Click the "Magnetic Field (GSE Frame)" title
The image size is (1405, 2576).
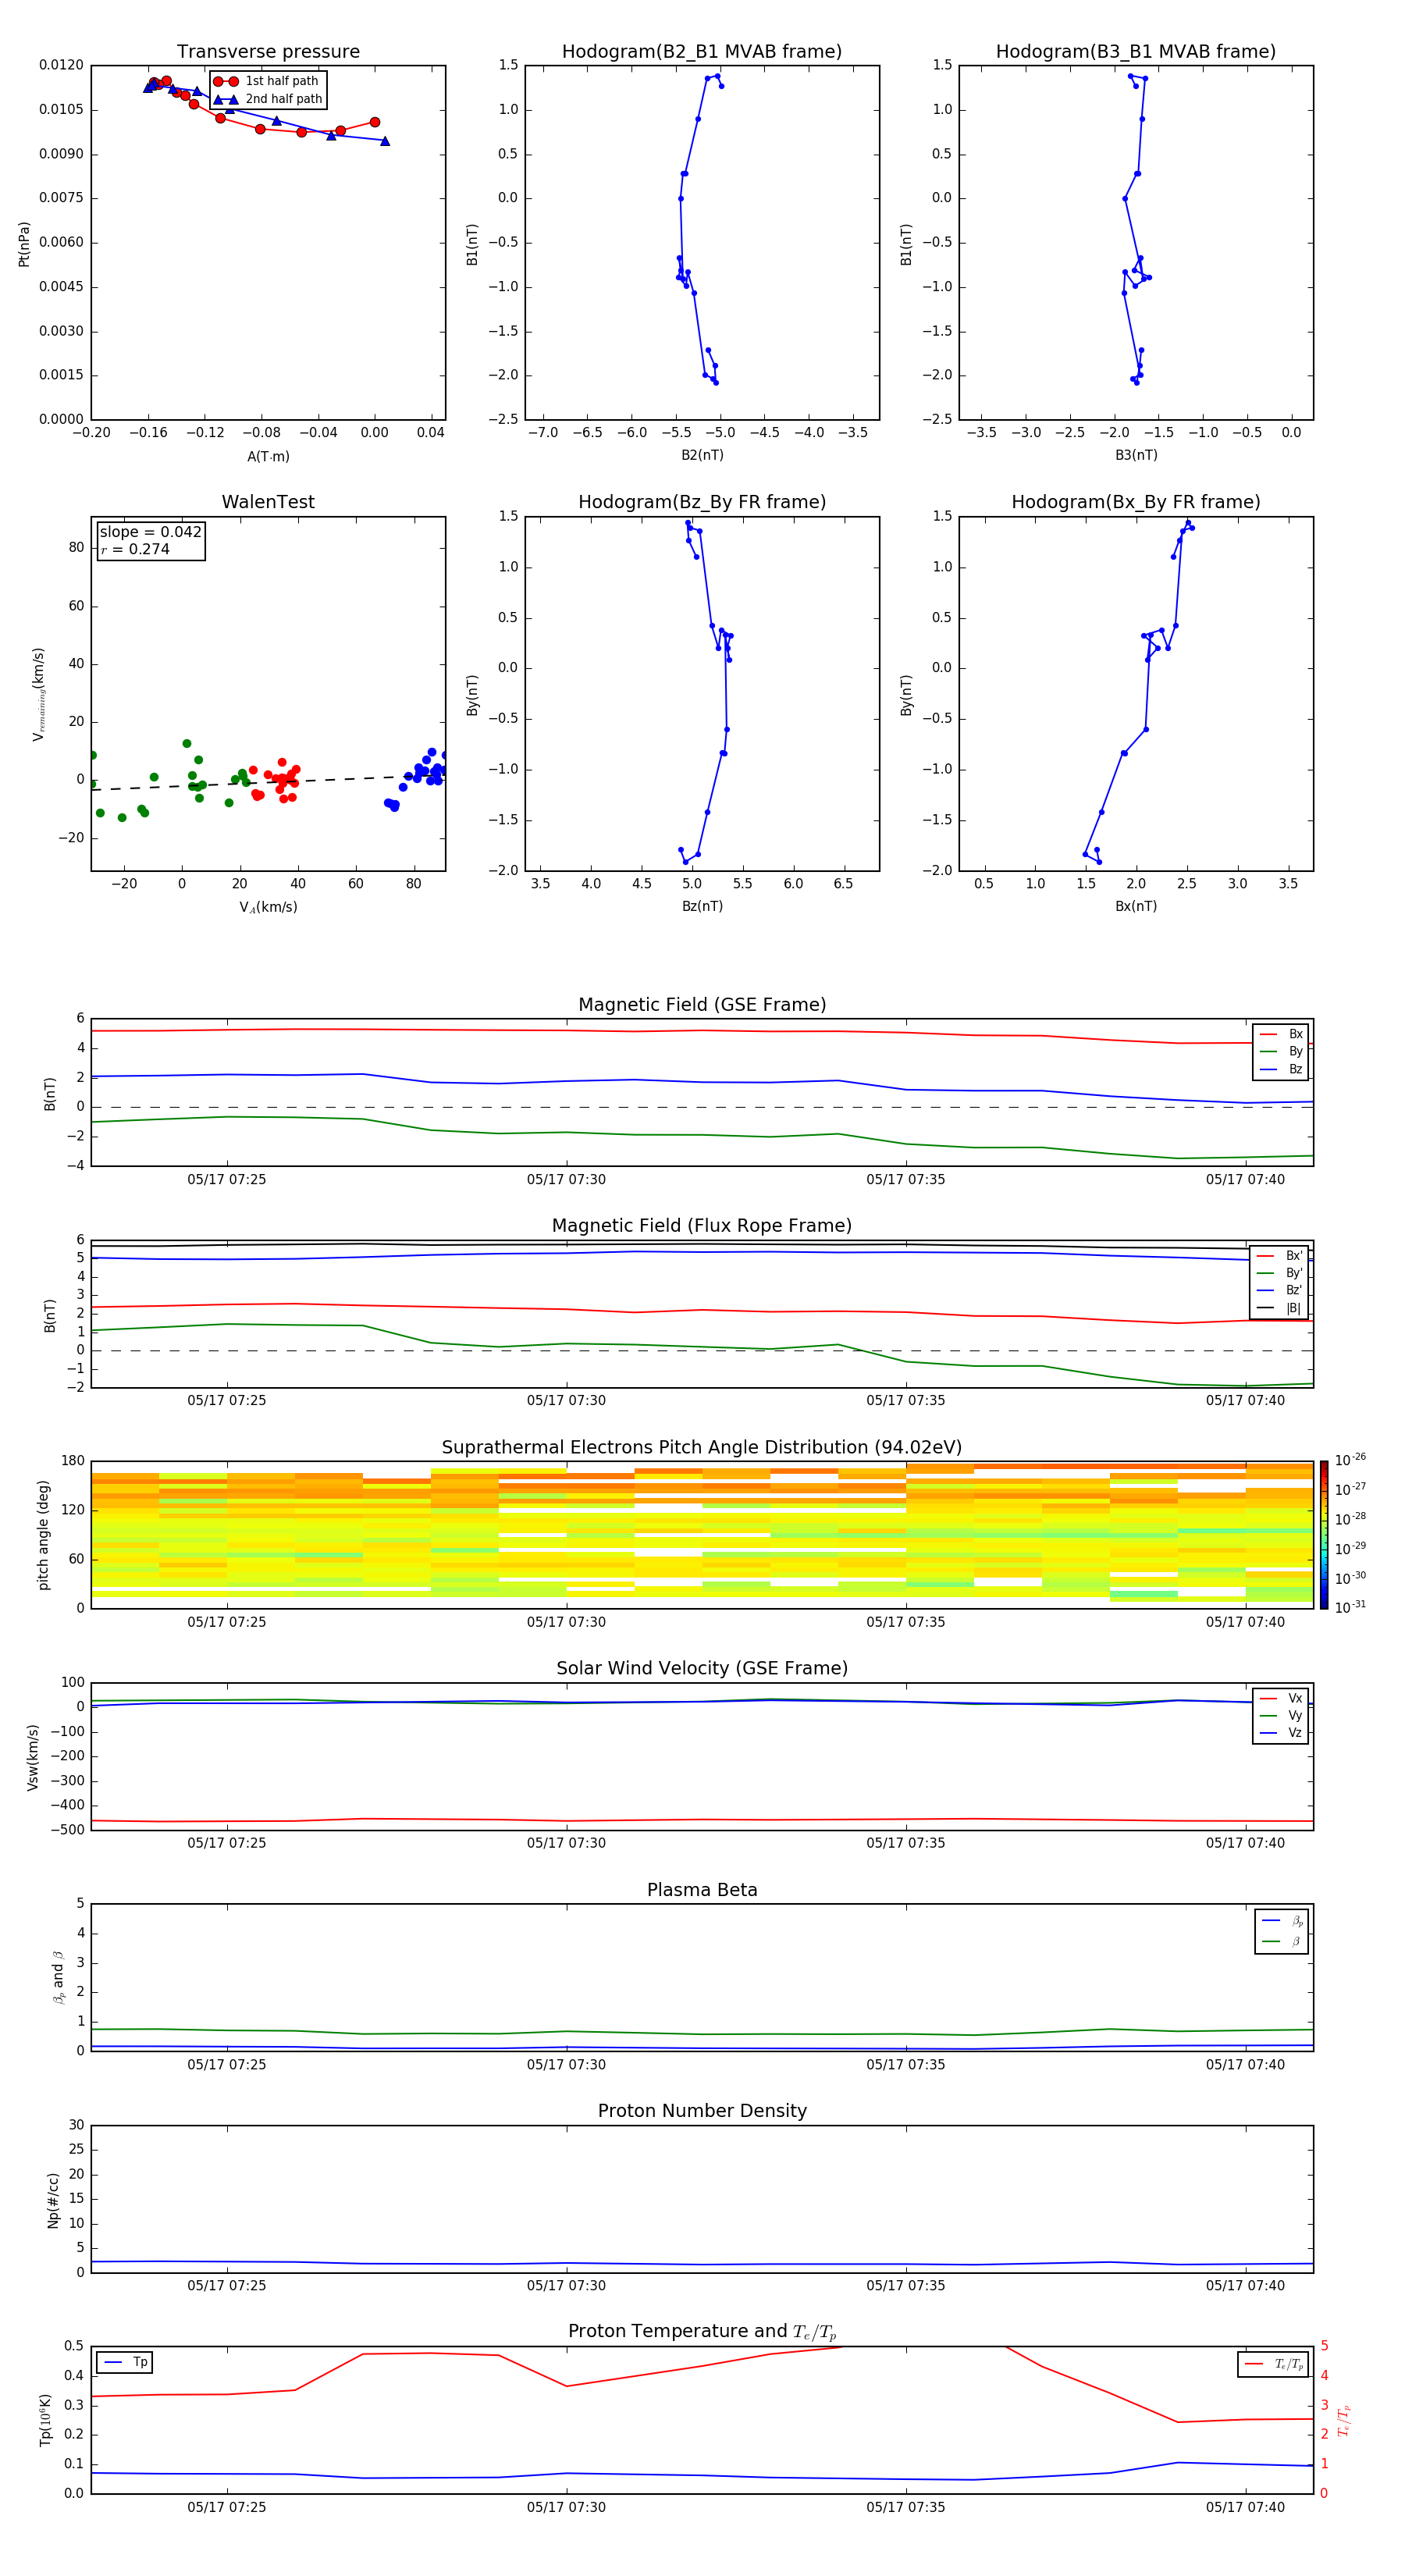tap(702, 1005)
